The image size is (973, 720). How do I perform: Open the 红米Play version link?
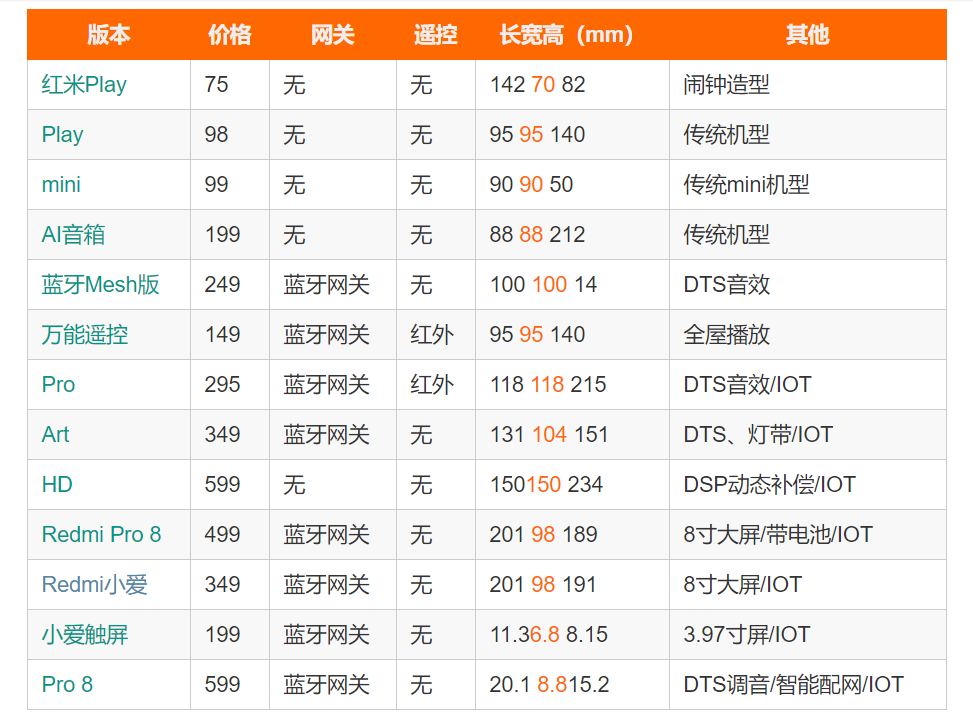(x=84, y=84)
